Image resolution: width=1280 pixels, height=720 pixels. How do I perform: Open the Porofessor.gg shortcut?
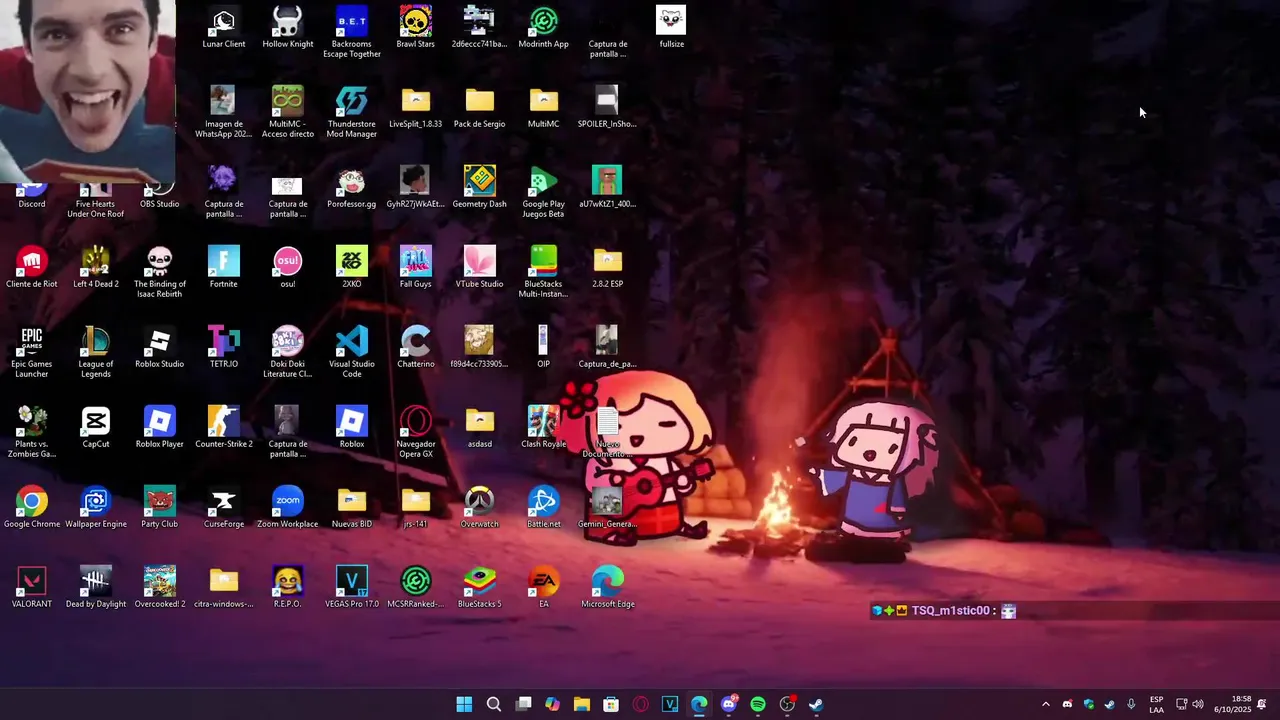point(352,188)
